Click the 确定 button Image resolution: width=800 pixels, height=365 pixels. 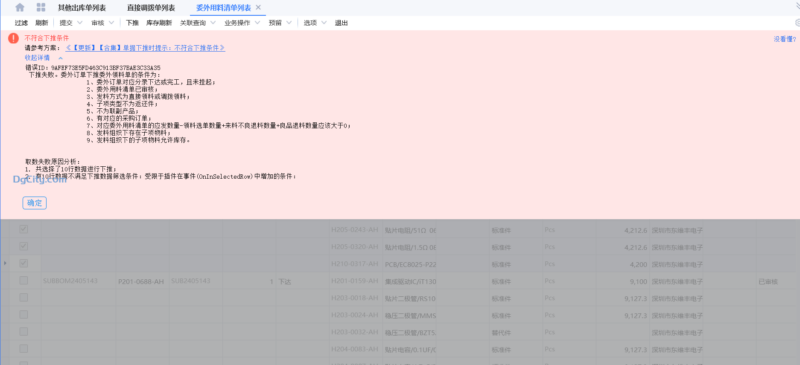pyautogui.click(x=35, y=203)
